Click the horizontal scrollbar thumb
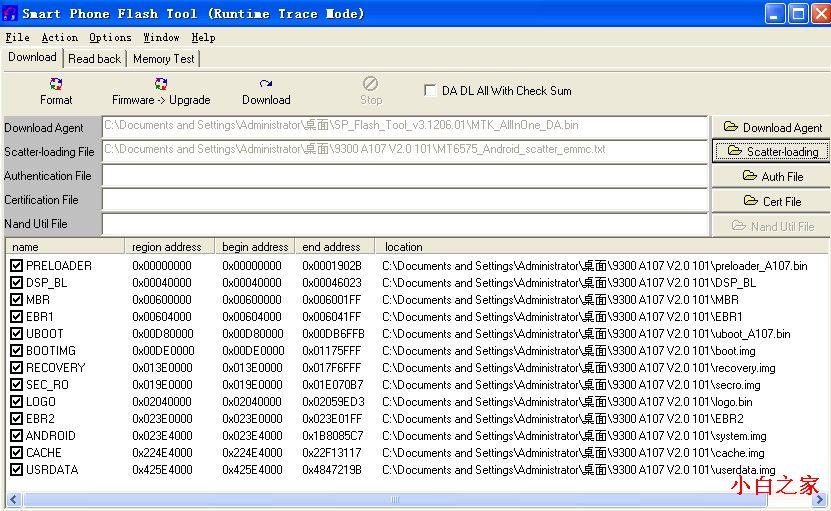Screen dimensions: 831x511 [394, 499]
